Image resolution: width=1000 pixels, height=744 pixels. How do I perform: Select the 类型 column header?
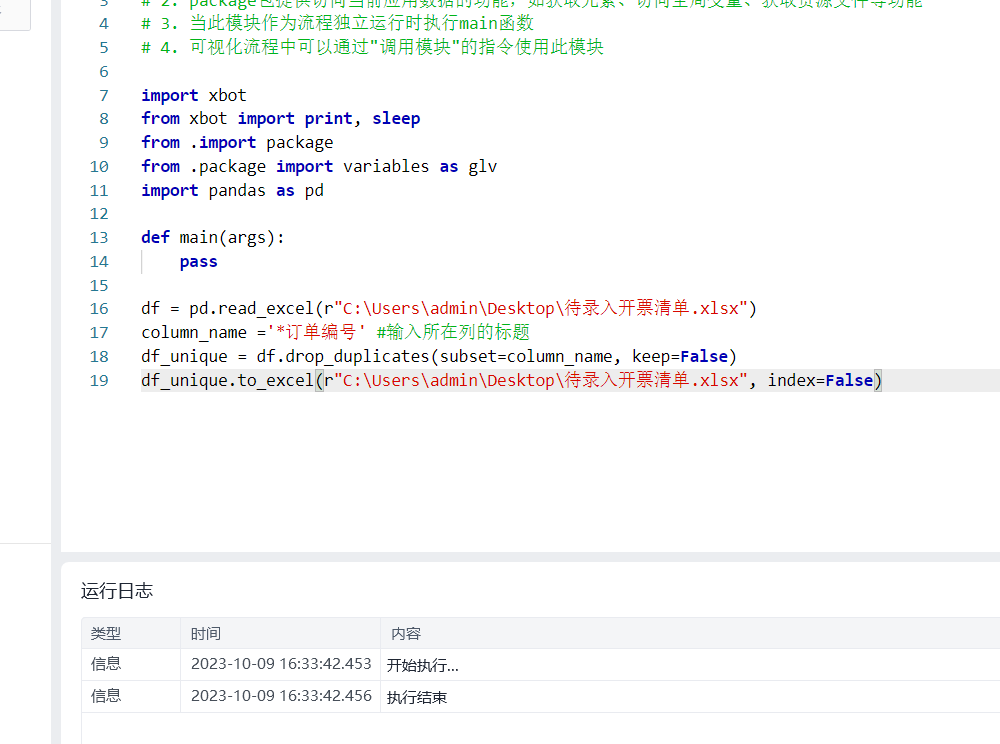click(105, 634)
